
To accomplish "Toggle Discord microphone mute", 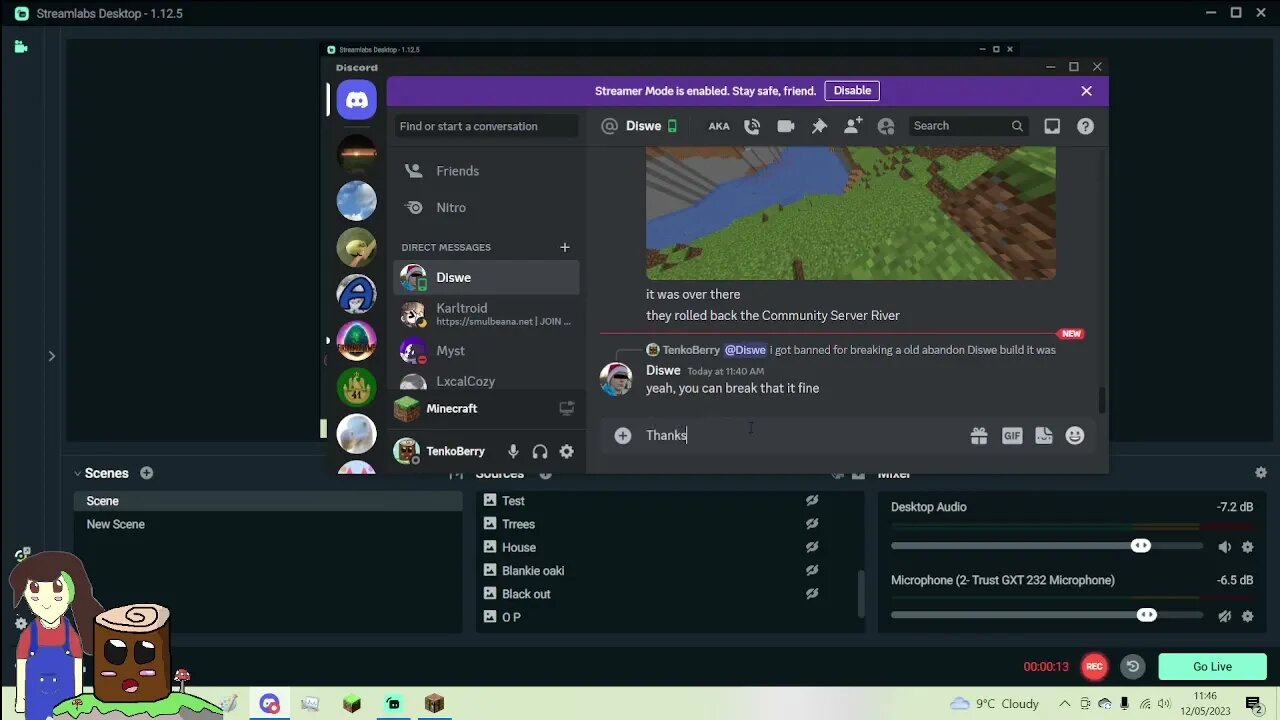I will (513, 451).
